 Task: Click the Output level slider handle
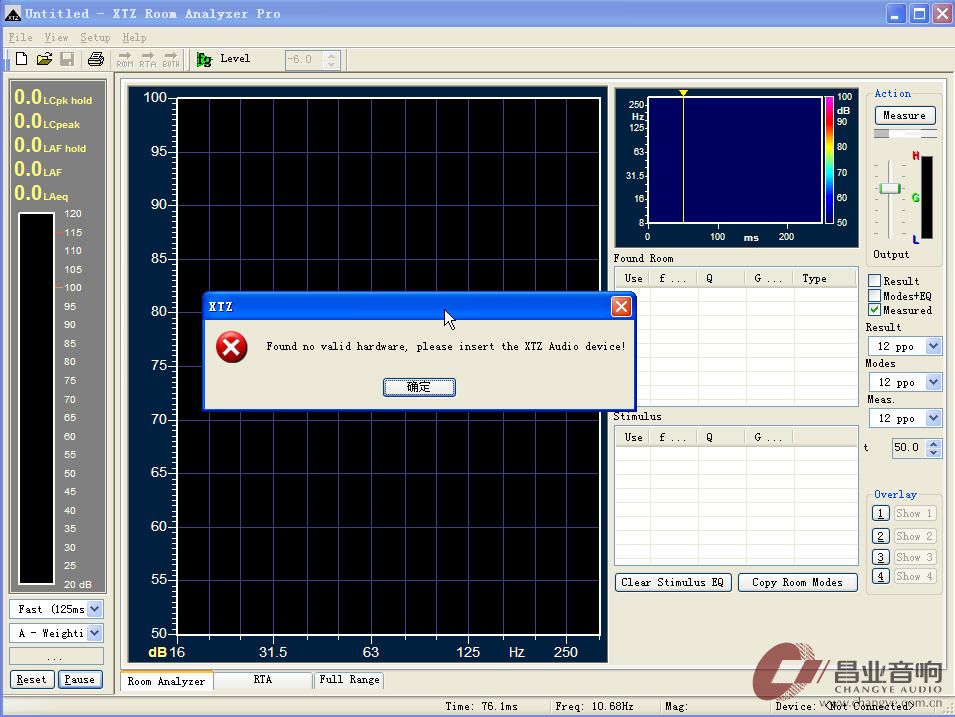[x=890, y=188]
